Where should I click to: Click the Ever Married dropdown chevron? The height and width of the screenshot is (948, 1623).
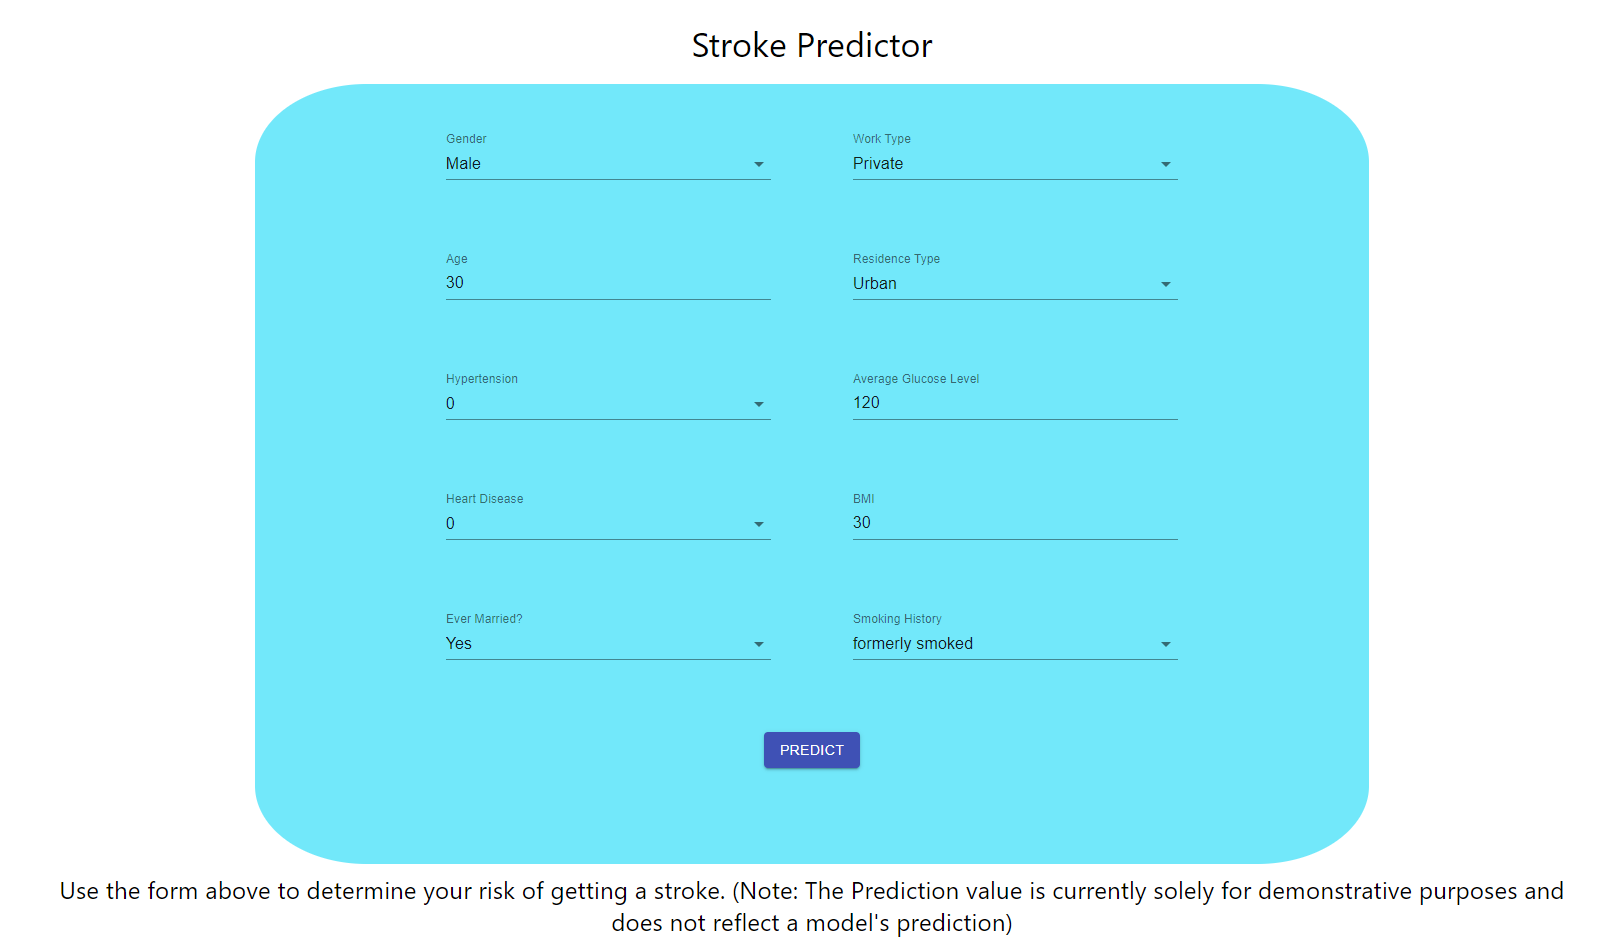click(760, 644)
